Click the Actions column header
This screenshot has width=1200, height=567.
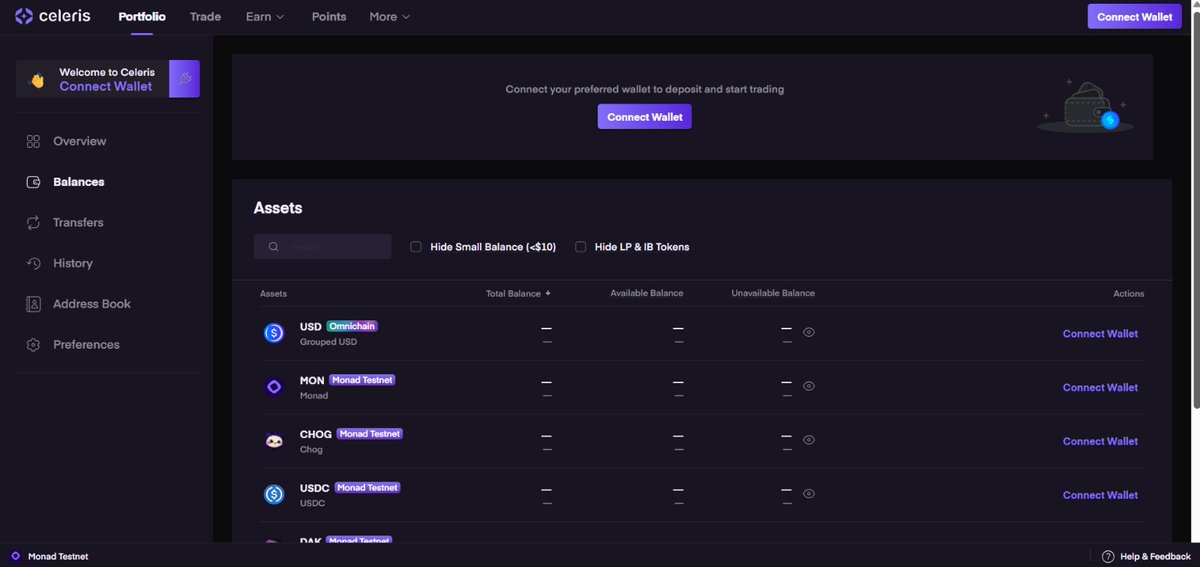pyautogui.click(x=1129, y=293)
